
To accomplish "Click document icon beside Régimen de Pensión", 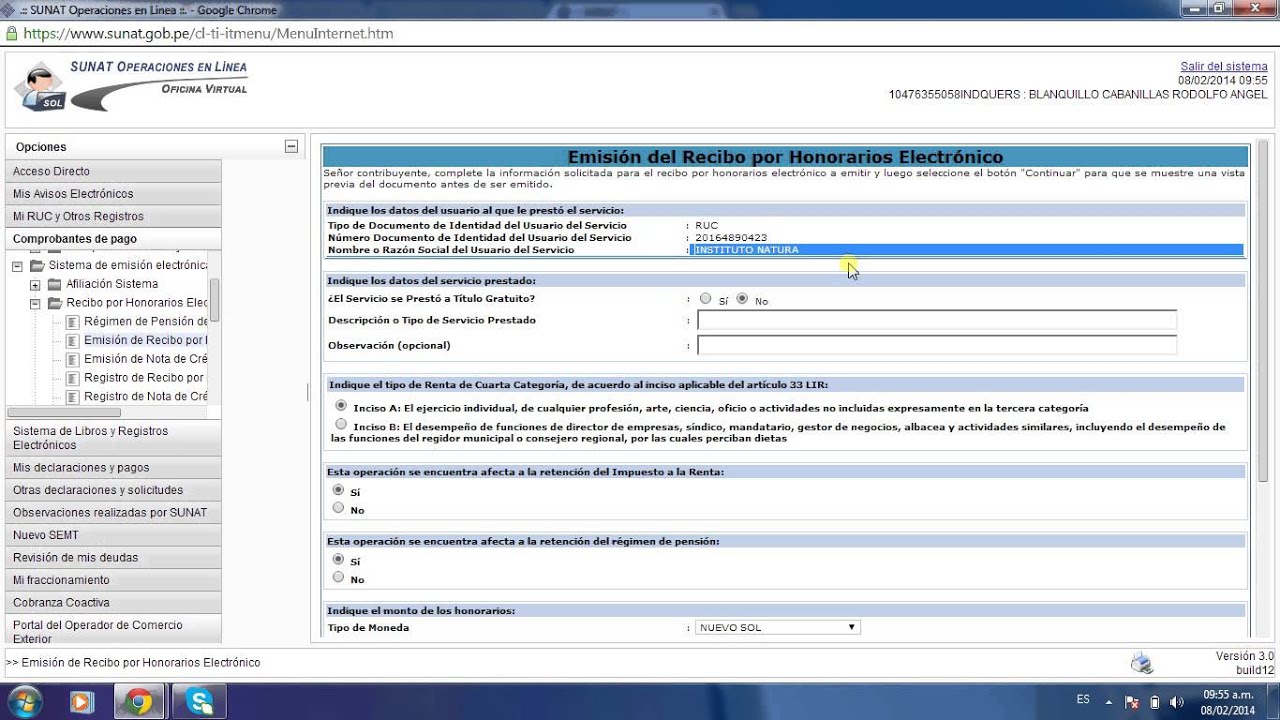I will [x=73, y=322].
